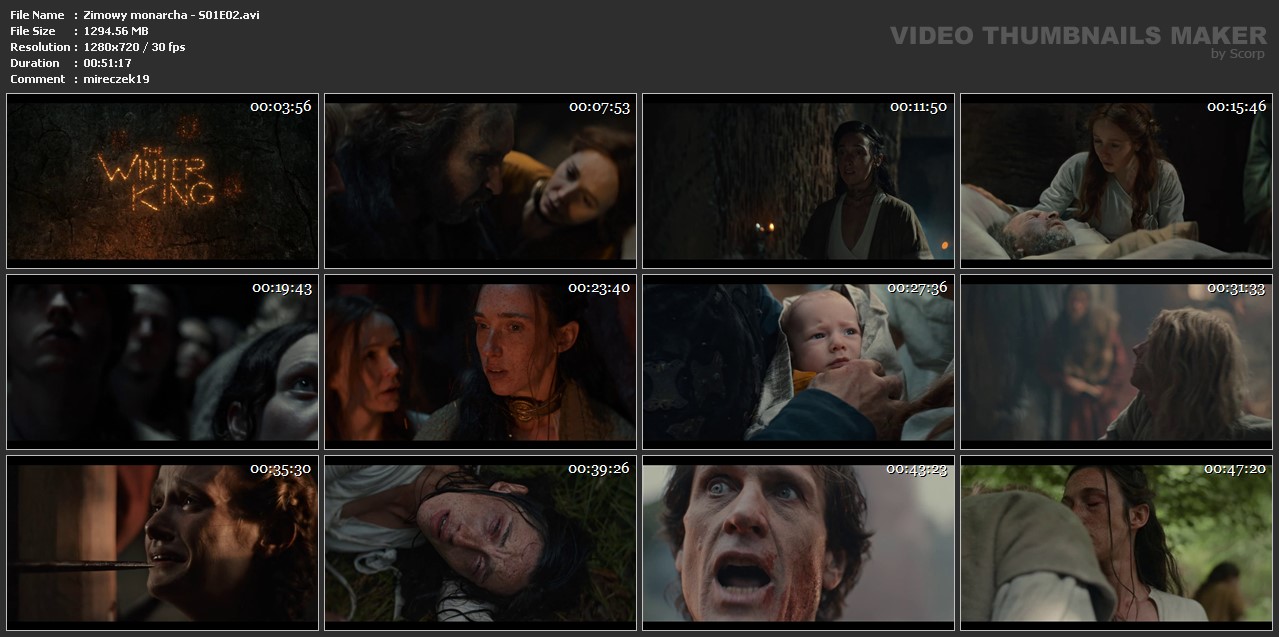Click the 00:03:56 timestamp text
The height and width of the screenshot is (637, 1279).
pyautogui.click(x=281, y=106)
